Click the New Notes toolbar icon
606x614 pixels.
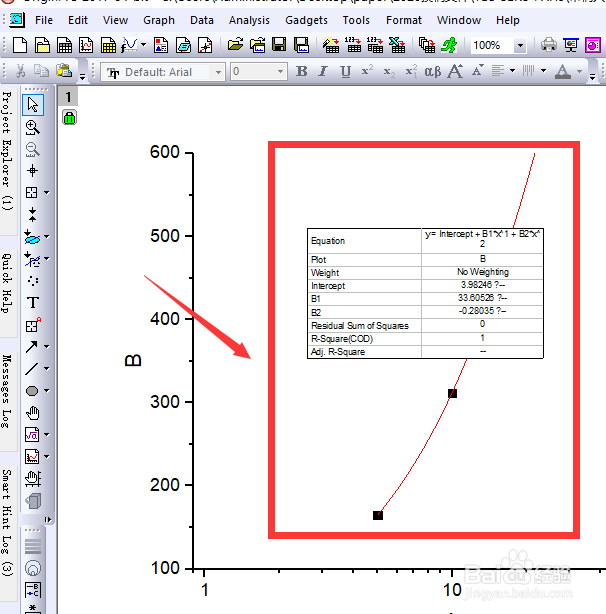(x=183, y=45)
